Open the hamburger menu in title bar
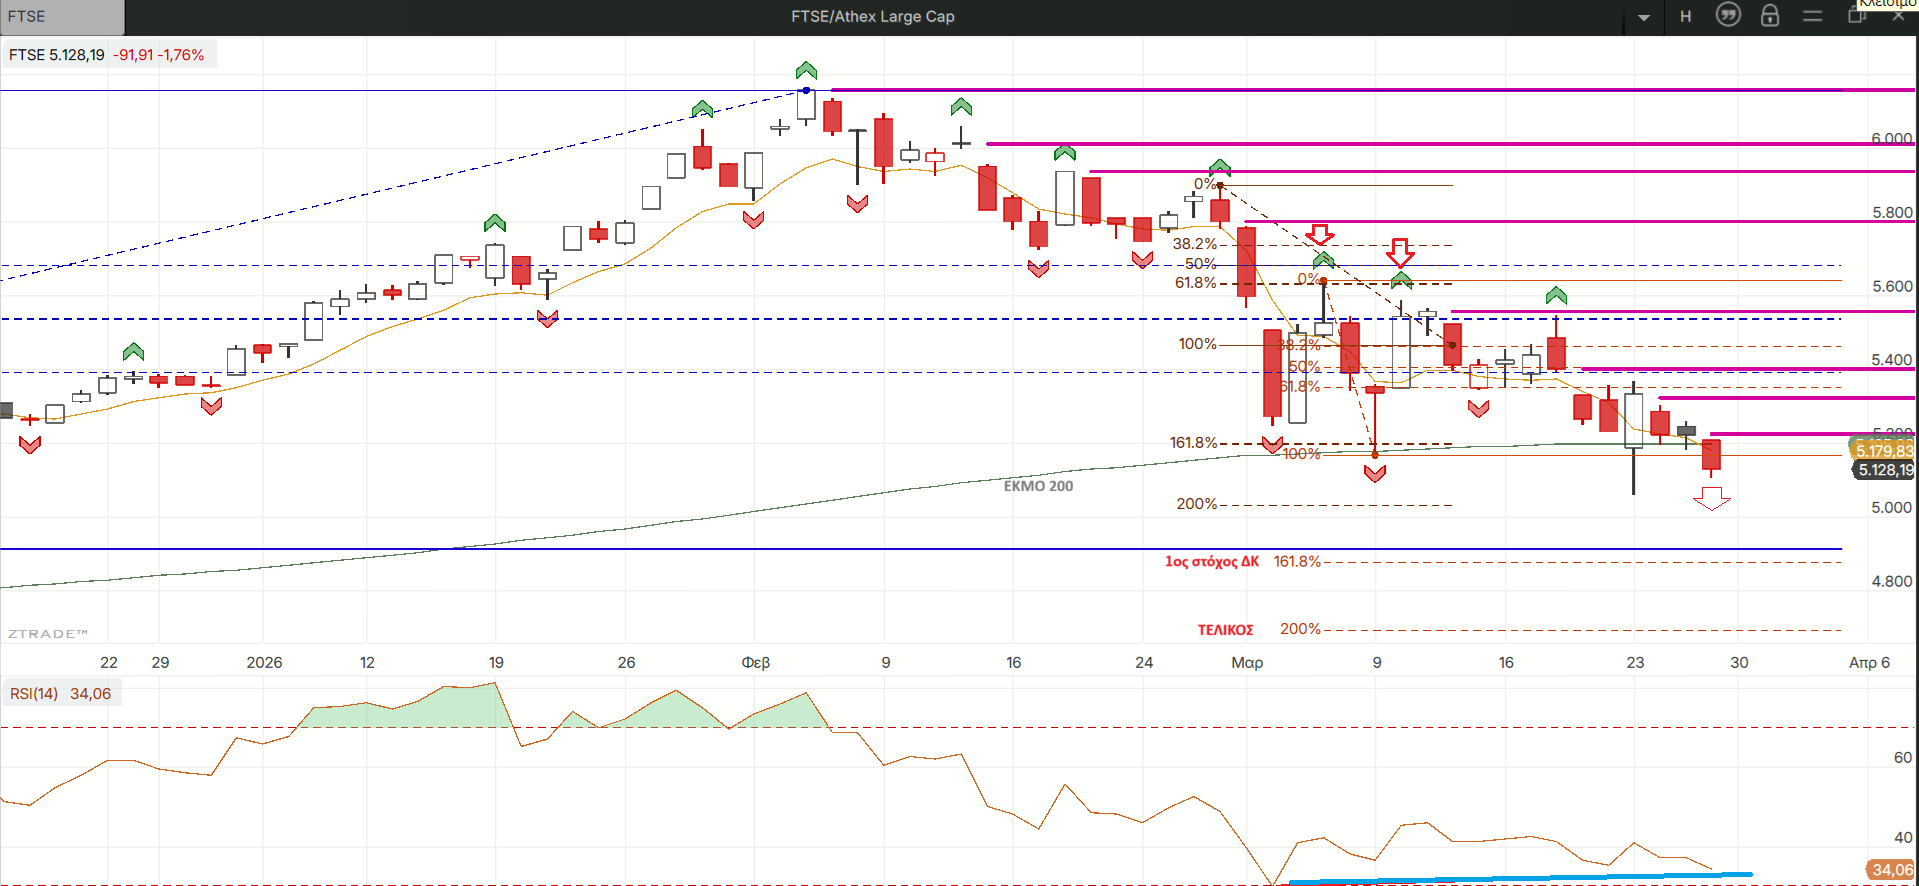 pos(1812,17)
